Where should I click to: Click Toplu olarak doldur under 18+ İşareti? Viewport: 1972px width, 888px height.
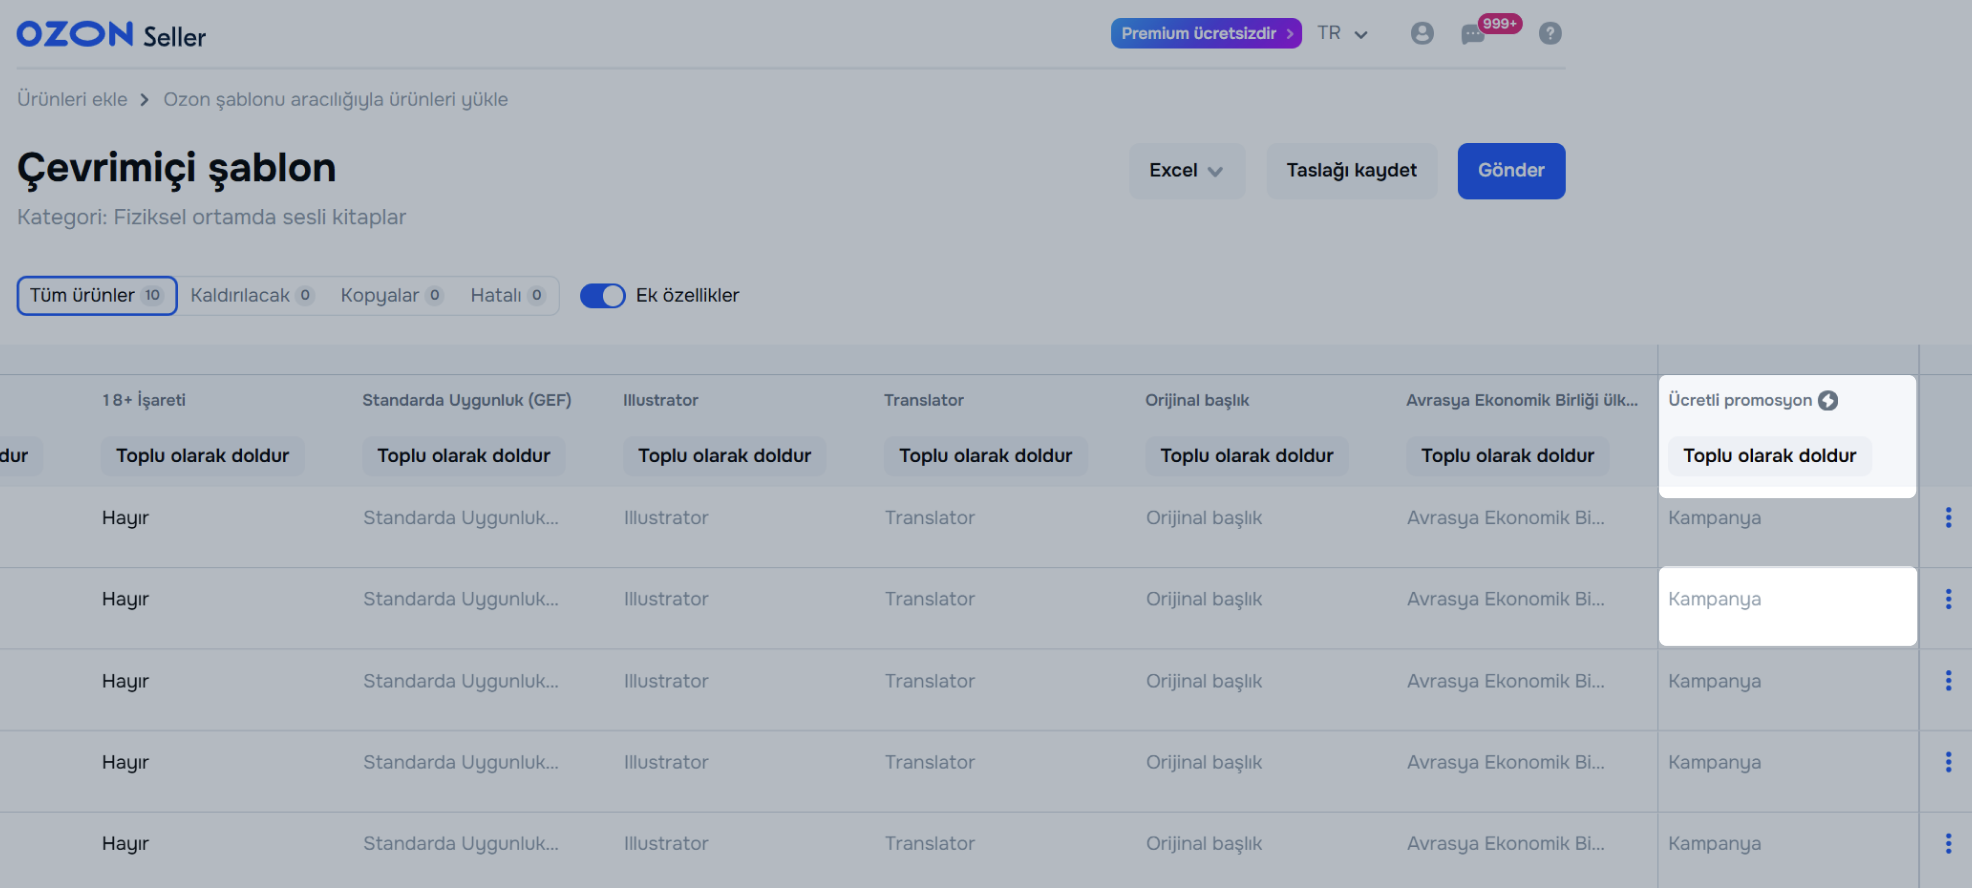tap(202, 456)
